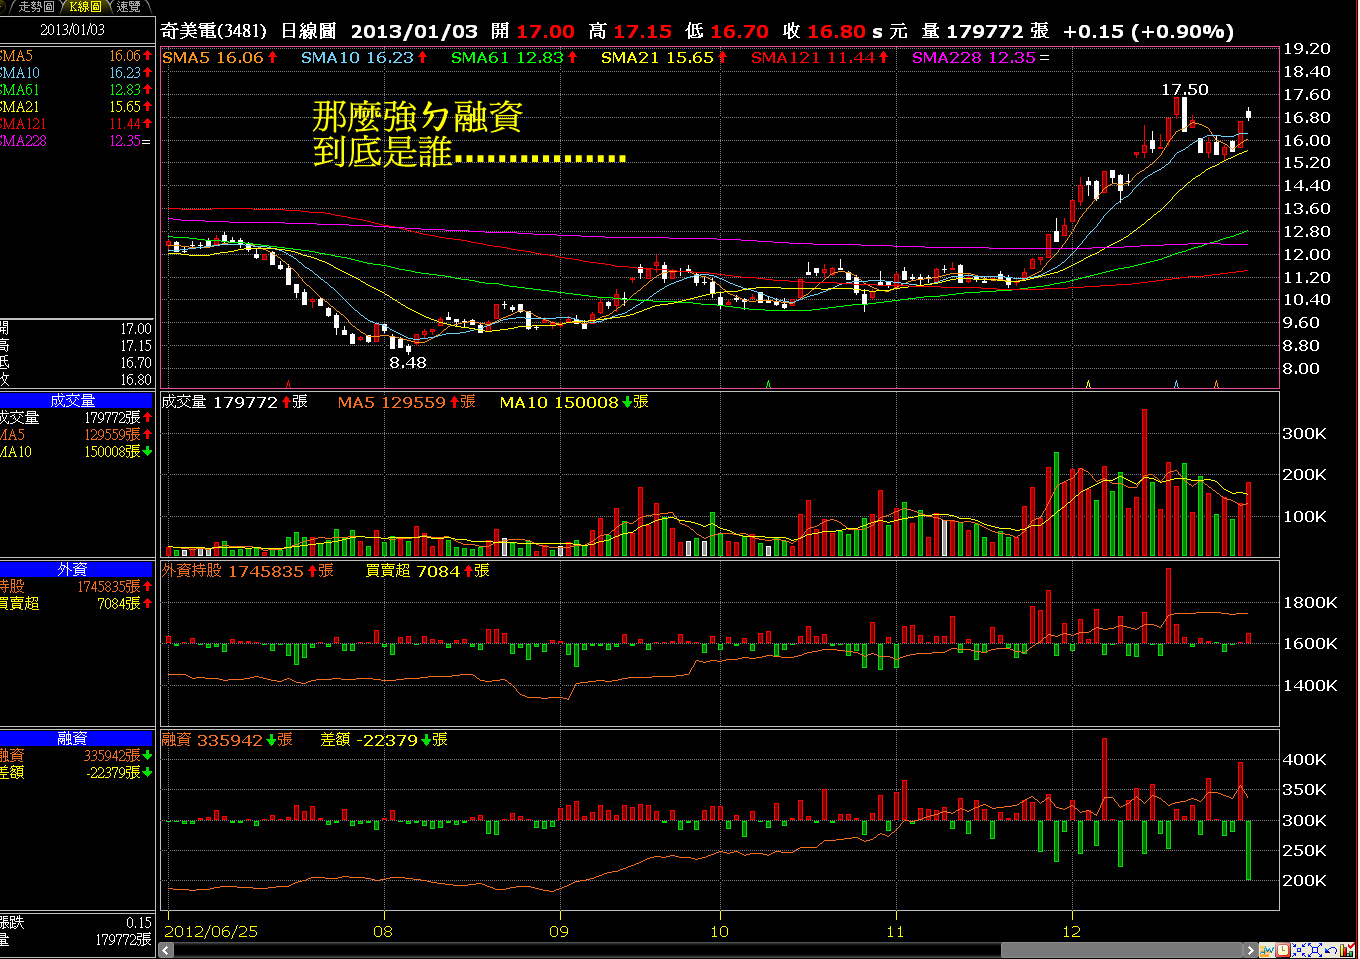The height and width of the screenshot is (959, 1360).
Task: Select SMA10 row in left sidebar
Action: pyautogui.click(x=76, y=73)
